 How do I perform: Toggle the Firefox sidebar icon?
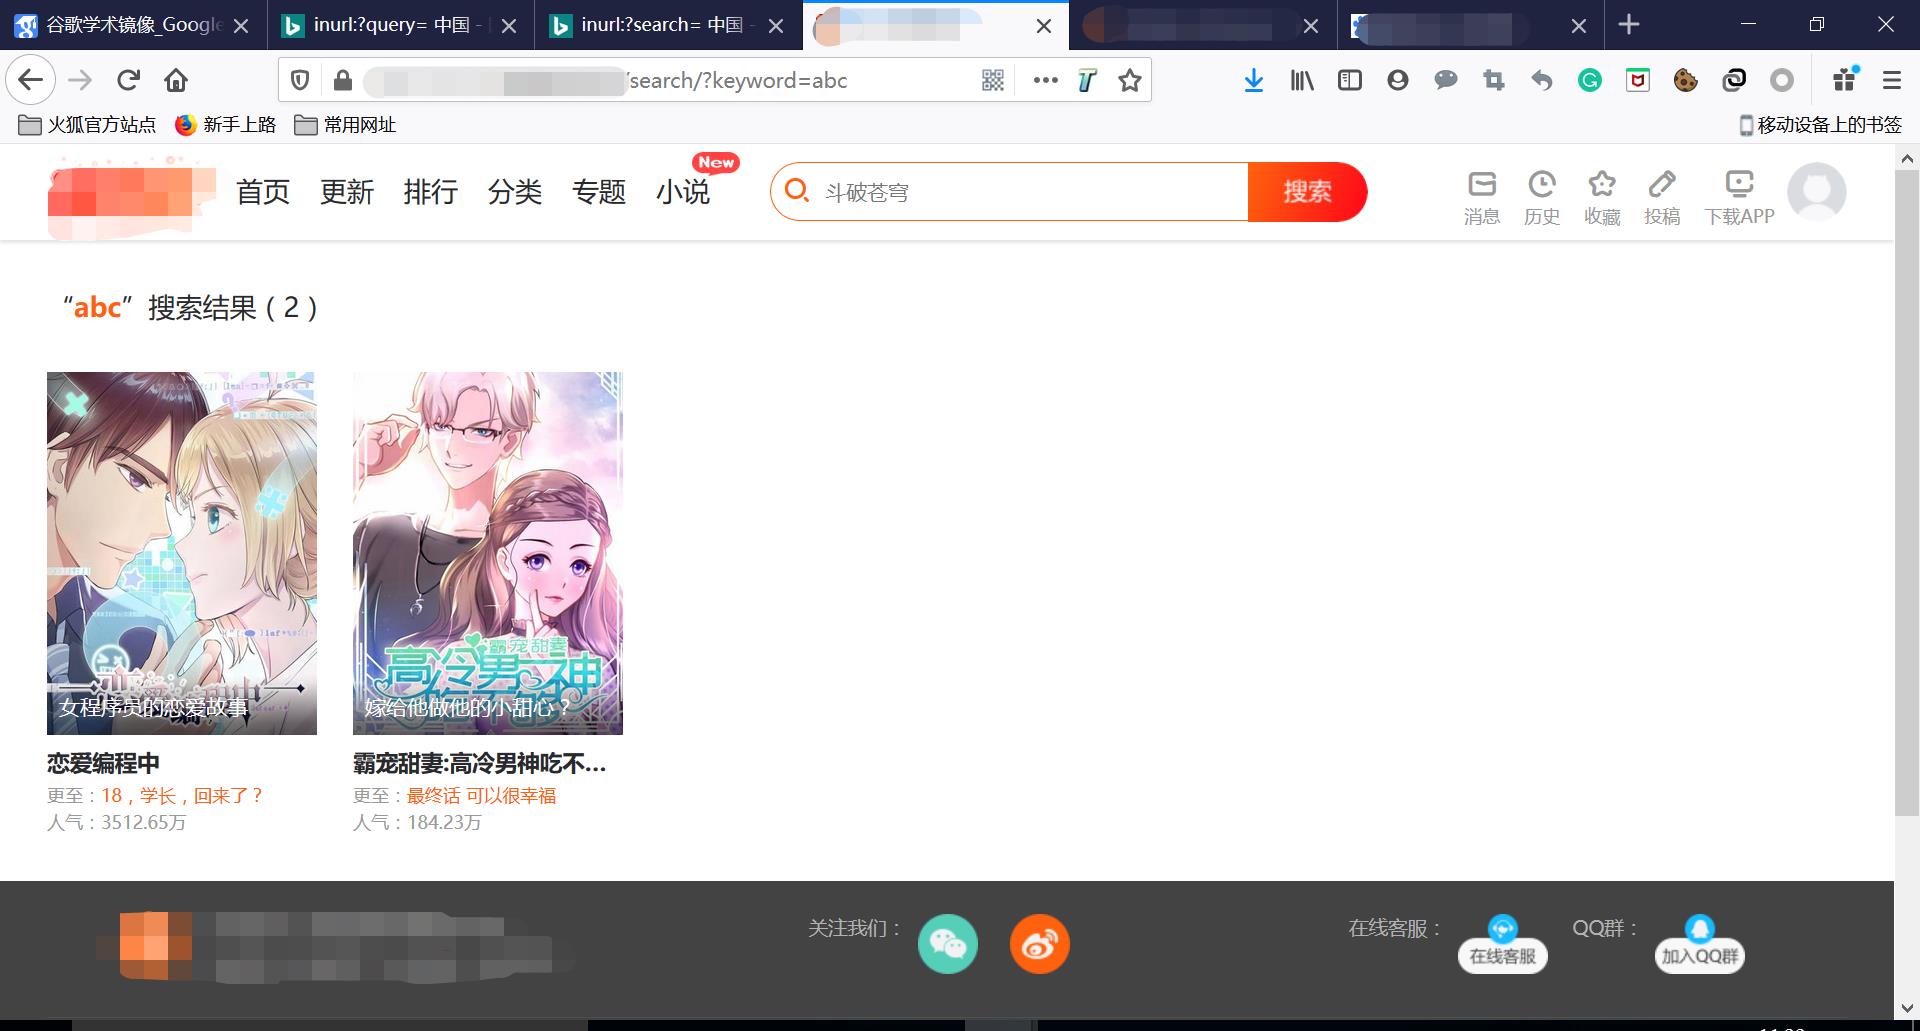pos(1350,81)
